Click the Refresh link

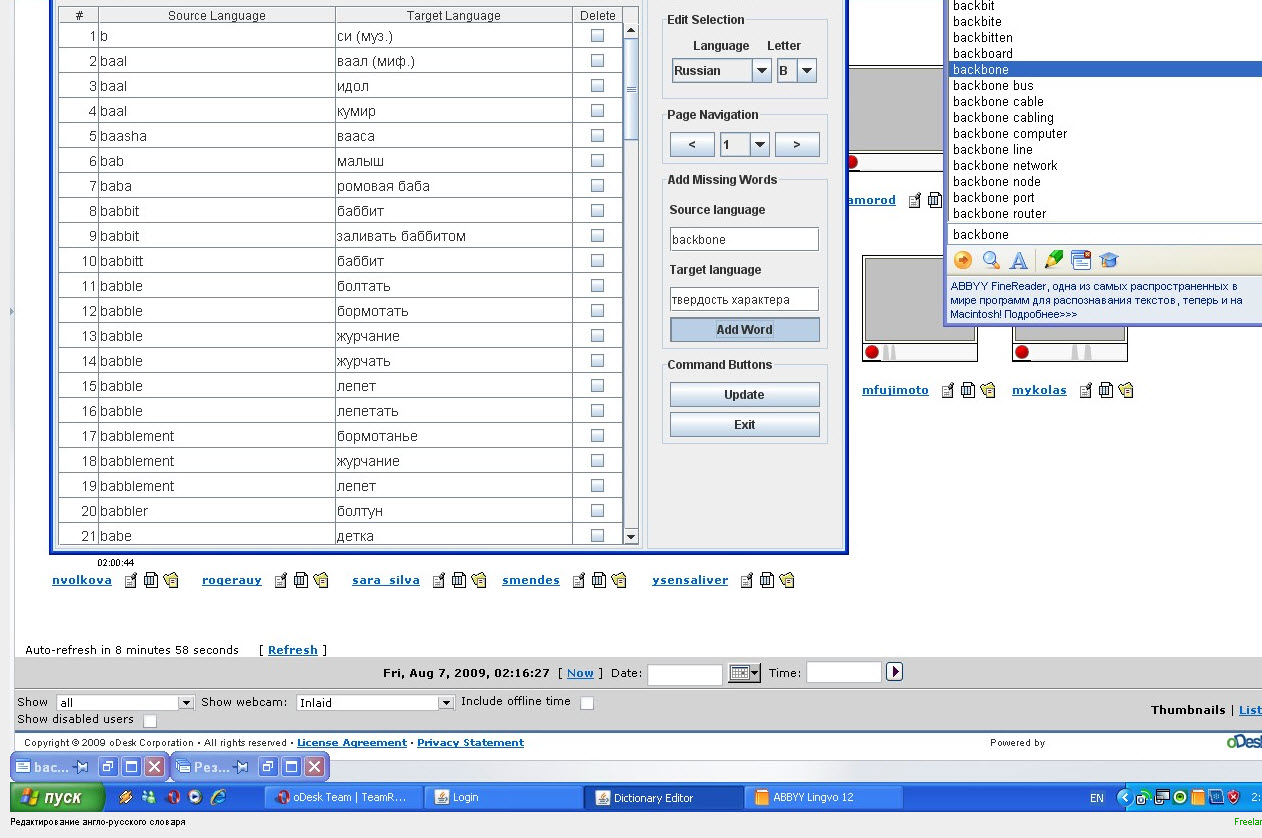tap(293, 650)
